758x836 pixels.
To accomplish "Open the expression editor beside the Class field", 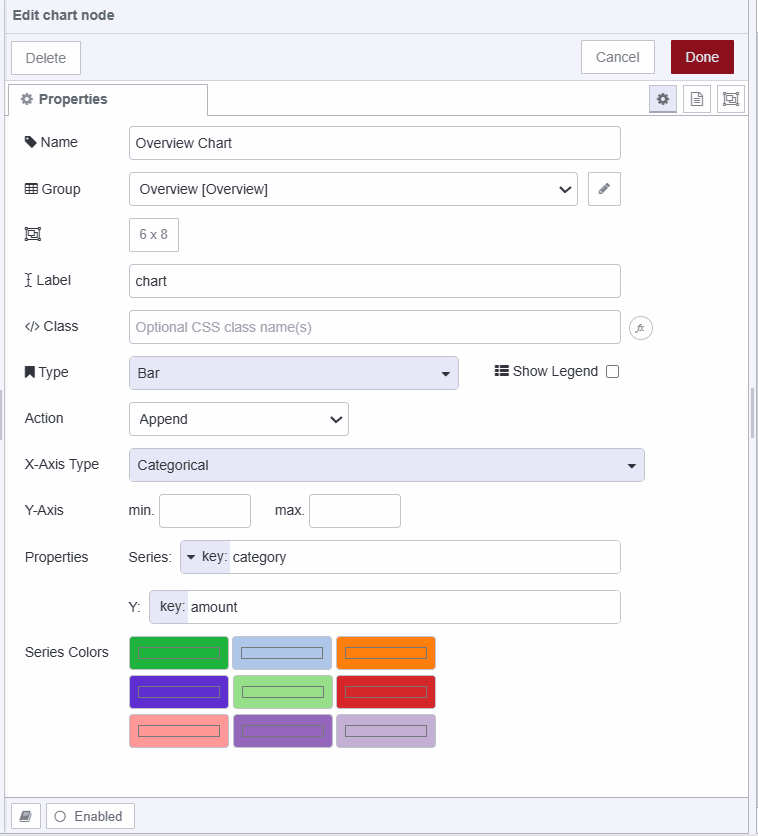I will pos(641,327).
